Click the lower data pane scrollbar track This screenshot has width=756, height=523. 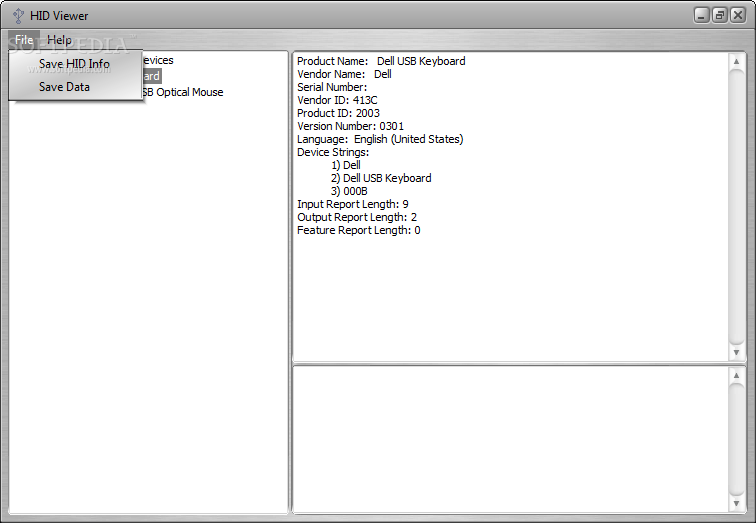[736, 440]
